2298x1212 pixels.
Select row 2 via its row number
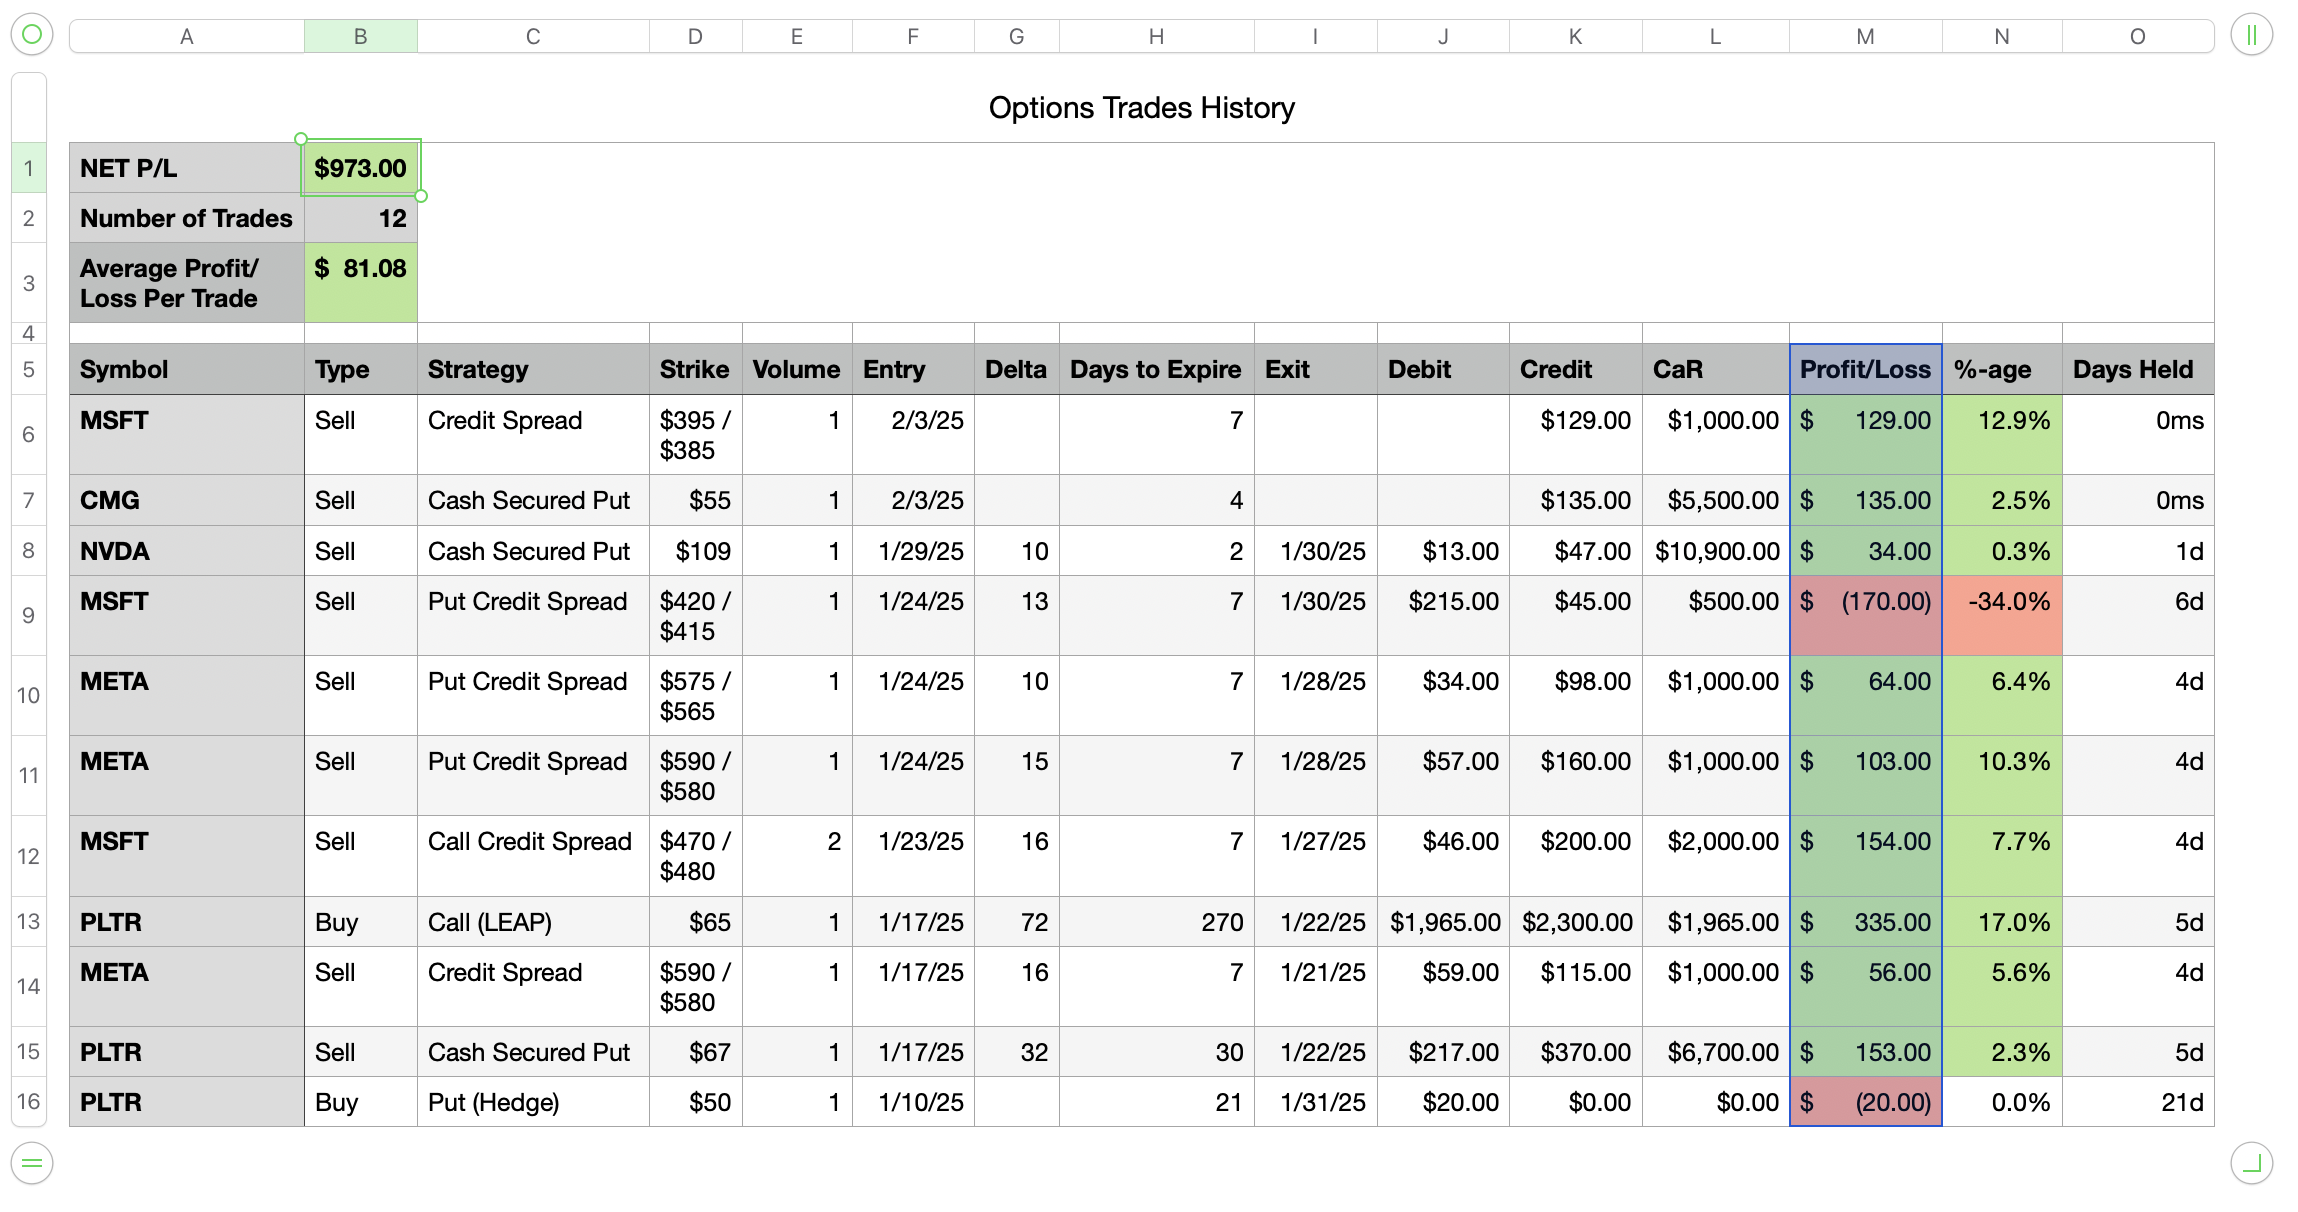(x=29, y=218)
